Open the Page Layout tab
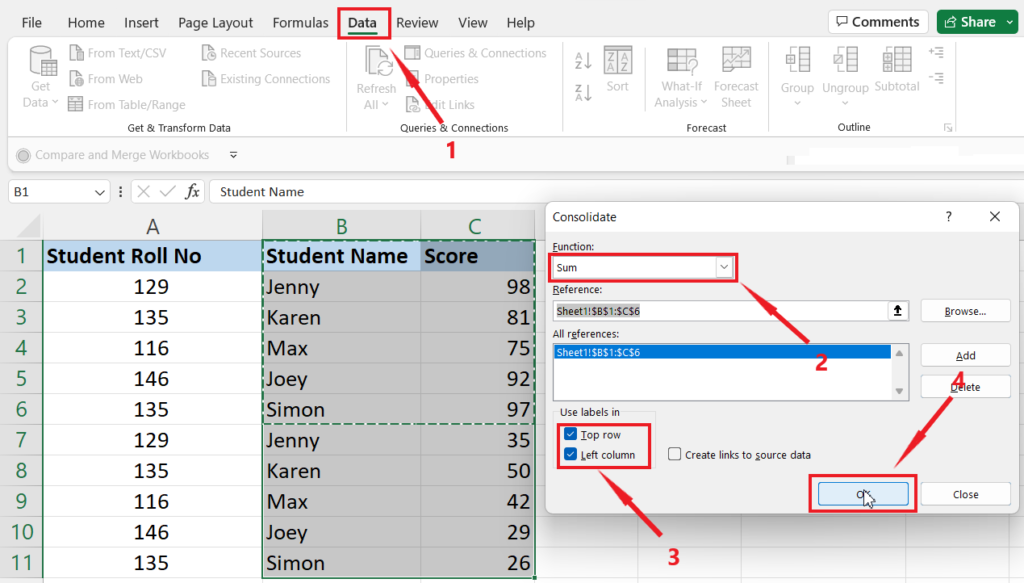1024x583 pixels. click(215, 23)
